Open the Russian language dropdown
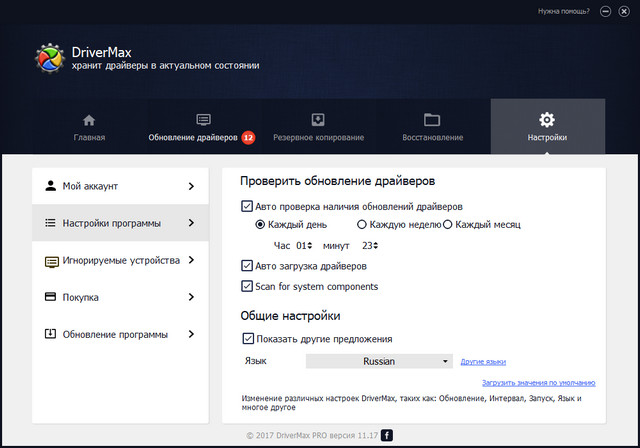640x448 pixels. (379, 361)
